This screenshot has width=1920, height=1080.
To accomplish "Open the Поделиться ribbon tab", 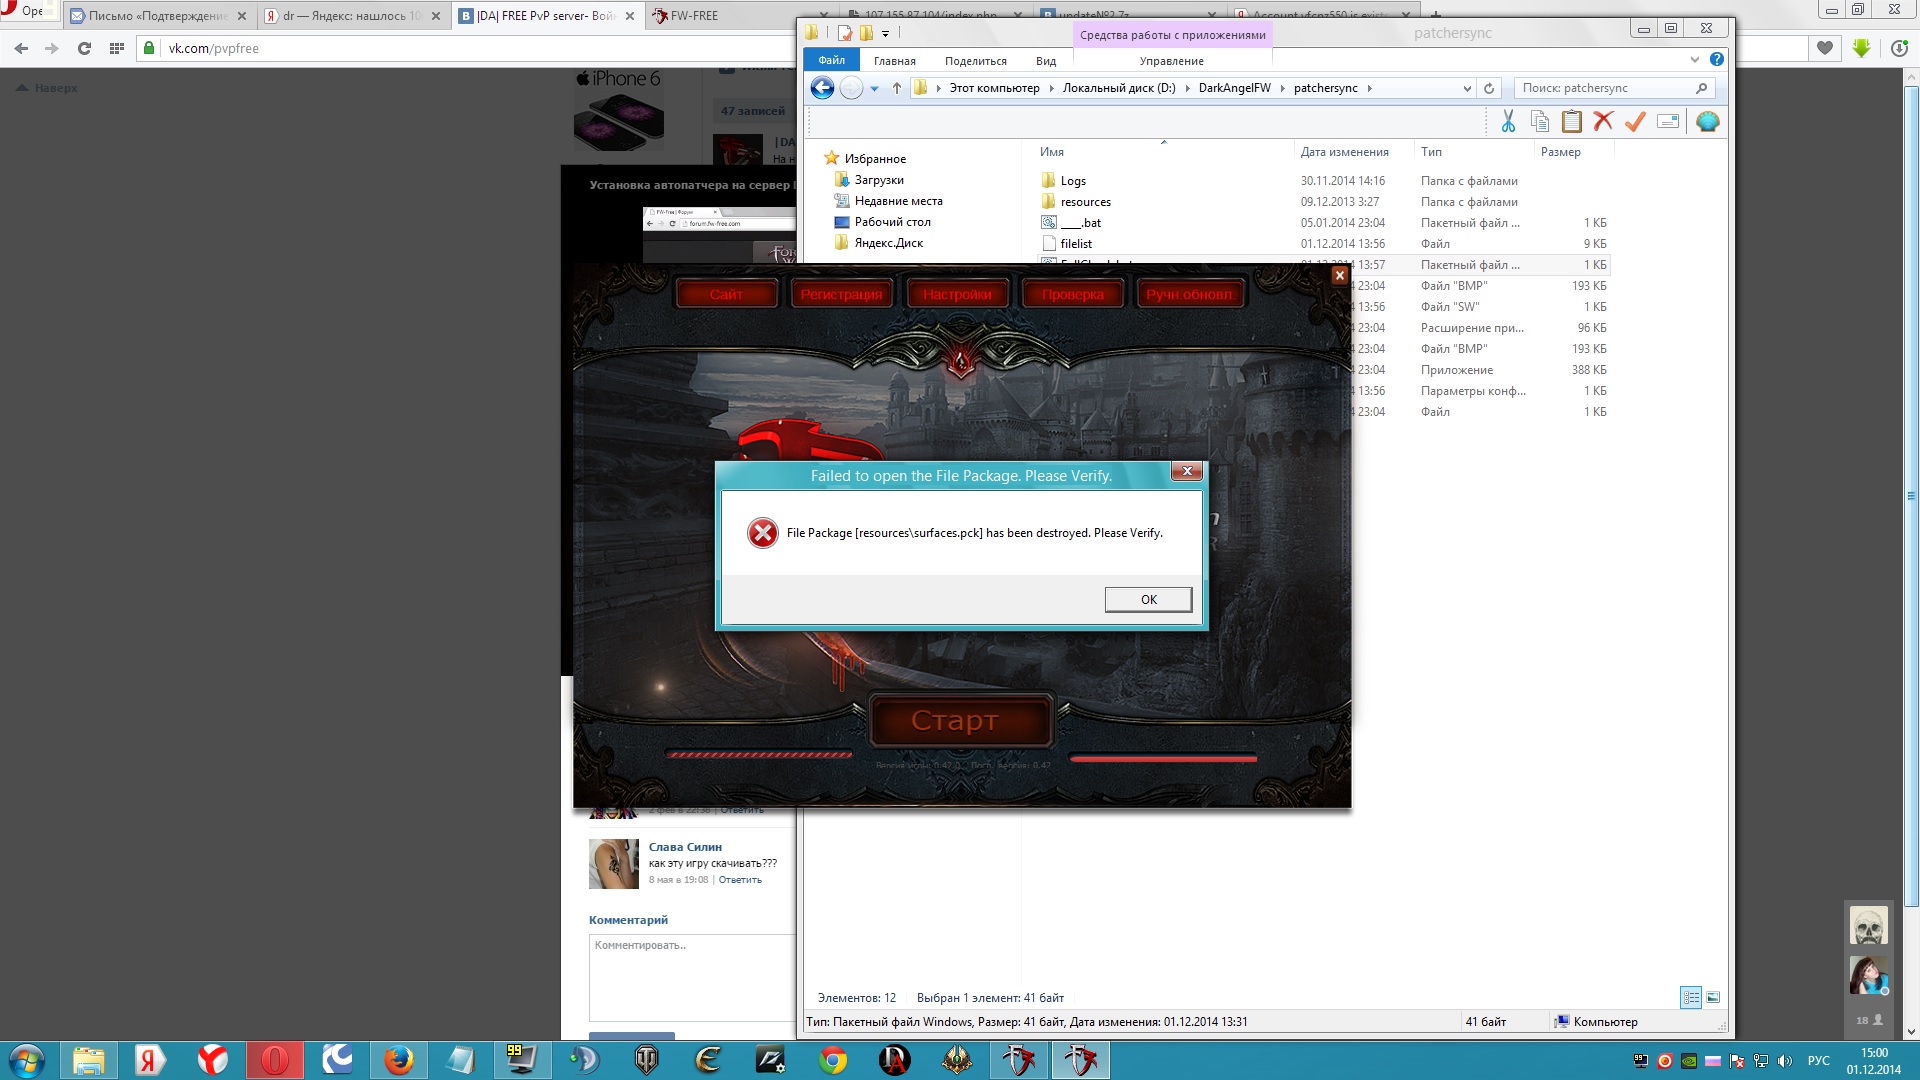I will point(975,61).
